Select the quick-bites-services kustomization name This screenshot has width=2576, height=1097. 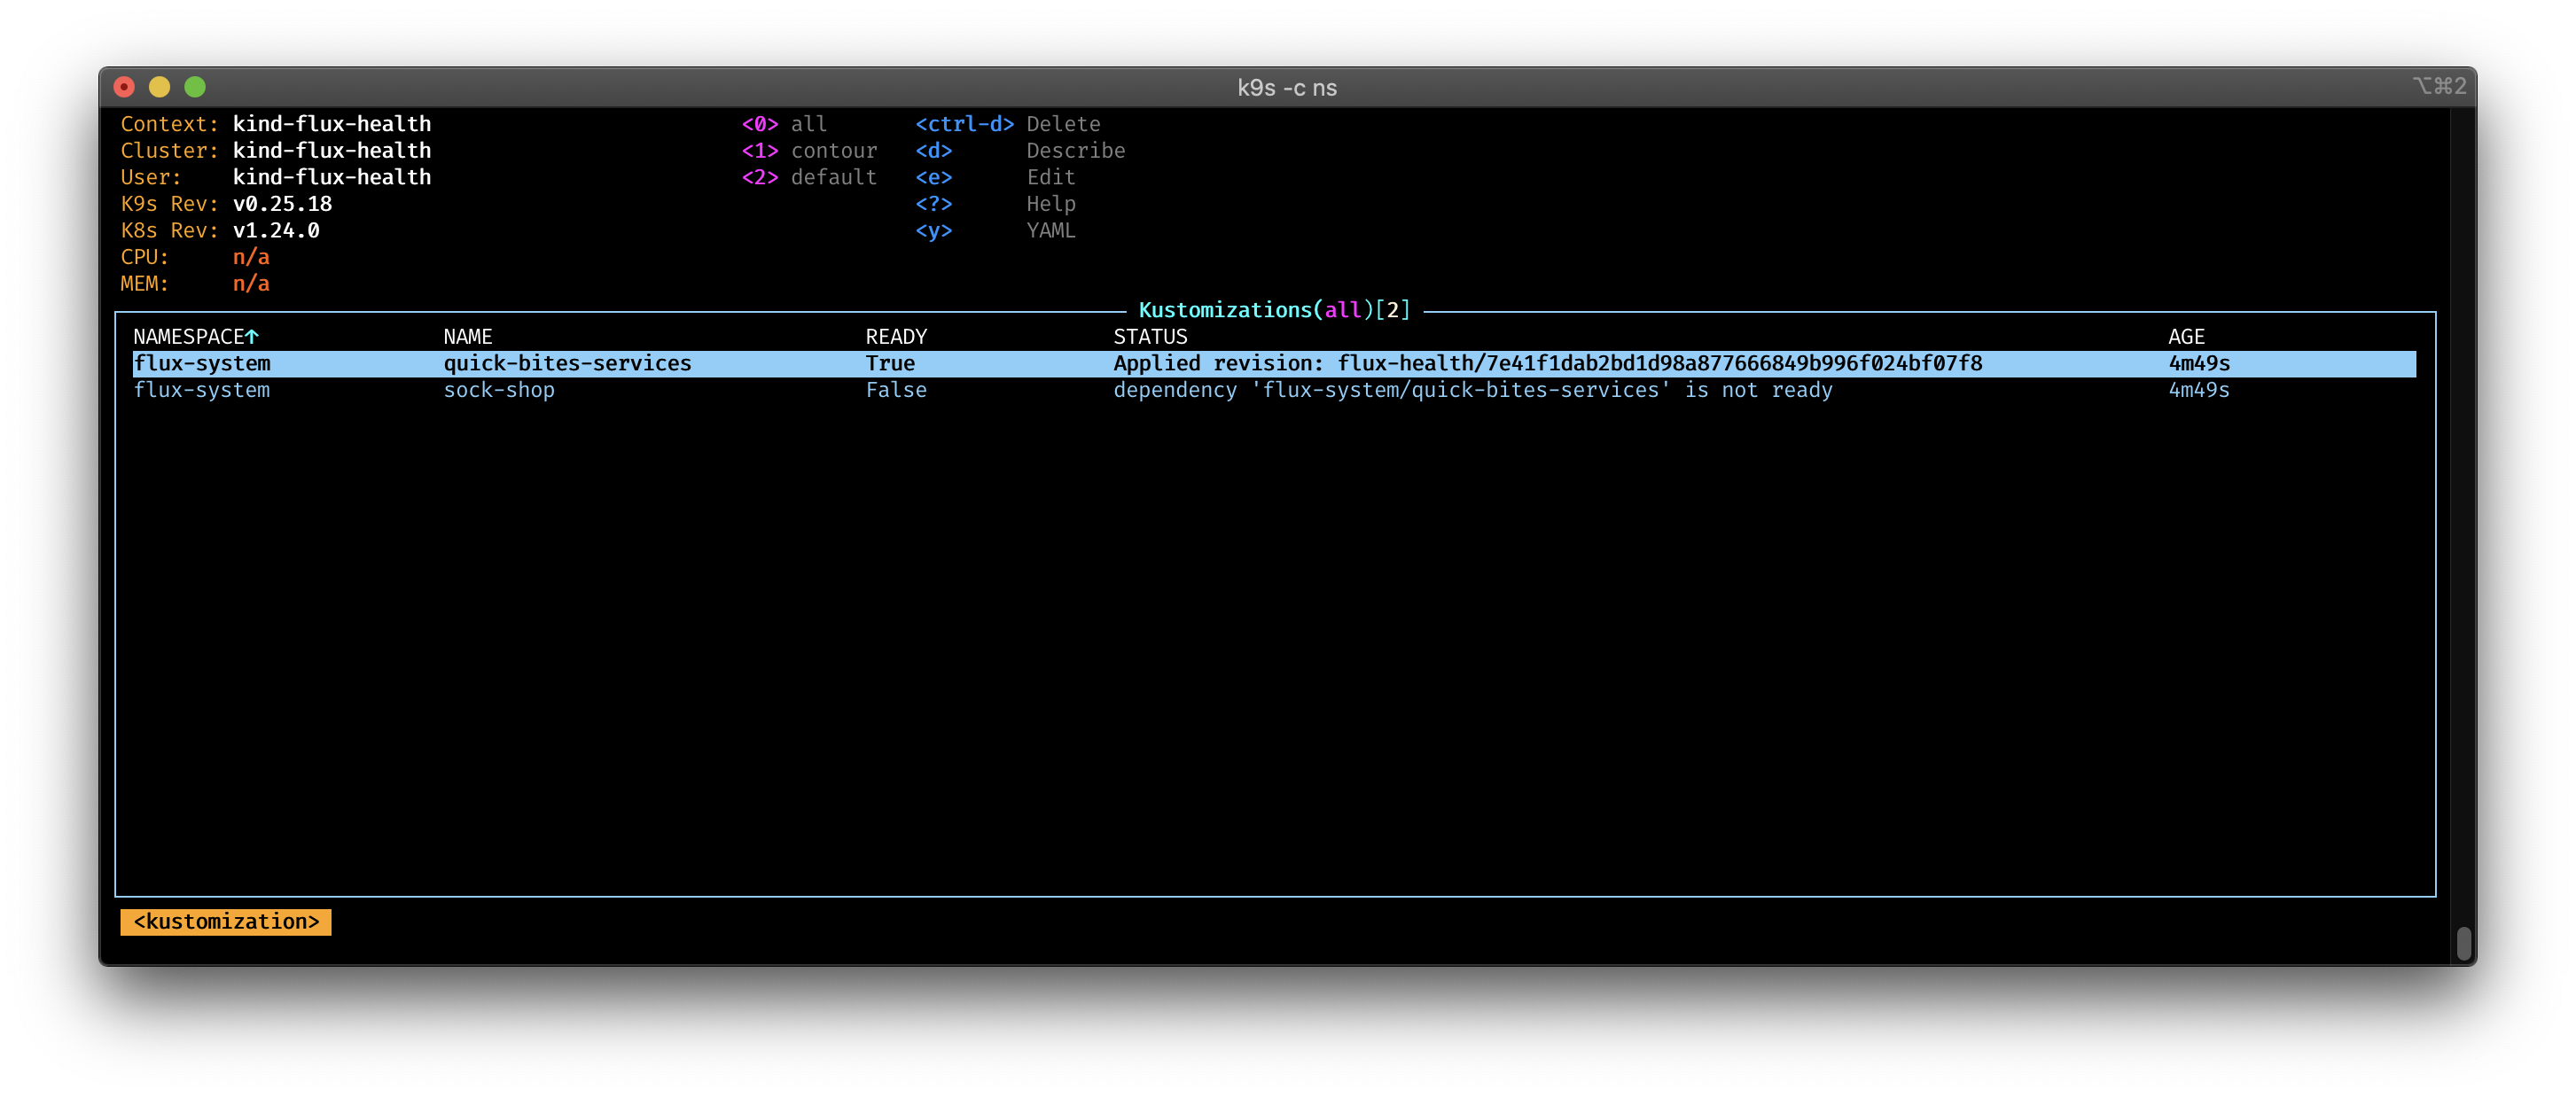coord(567,363)
